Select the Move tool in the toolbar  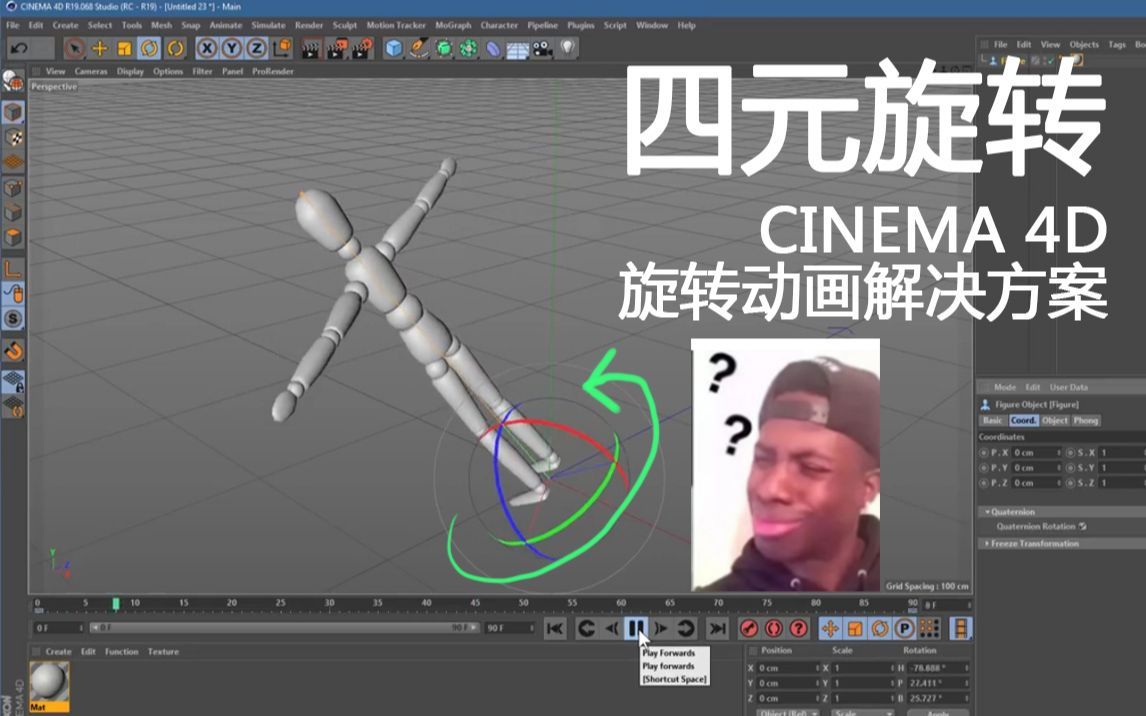coord(98,47)
